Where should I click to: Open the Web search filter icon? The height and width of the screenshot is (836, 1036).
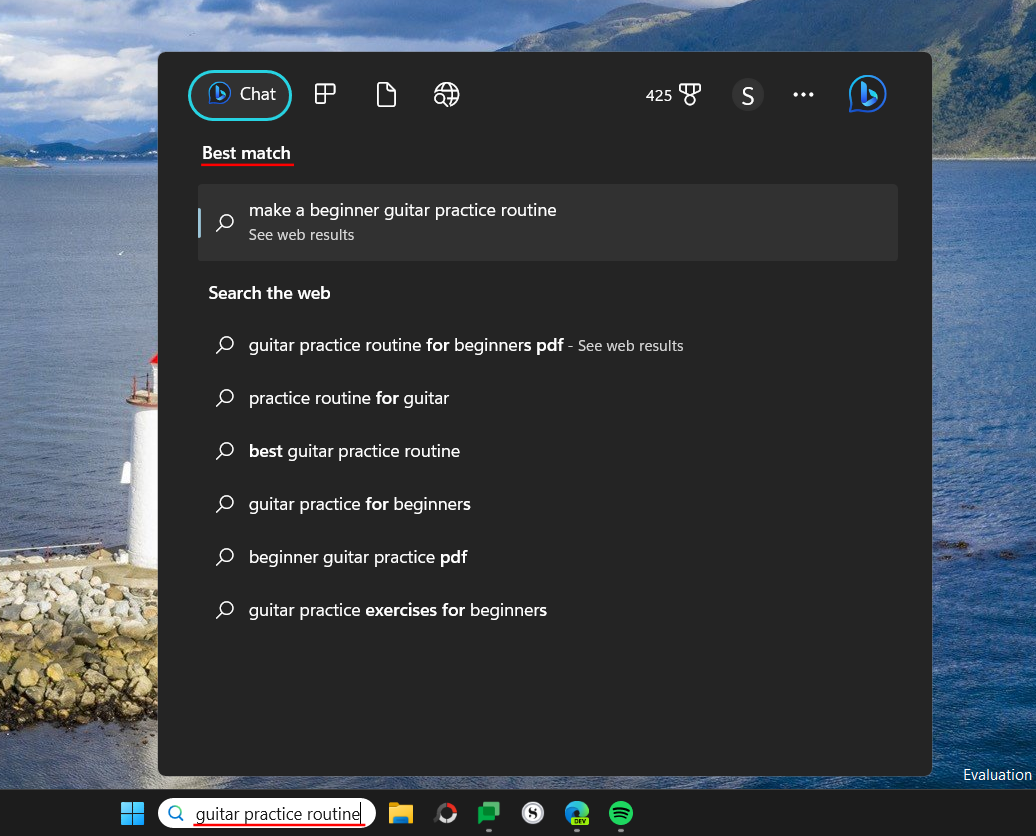click(446, 94)
